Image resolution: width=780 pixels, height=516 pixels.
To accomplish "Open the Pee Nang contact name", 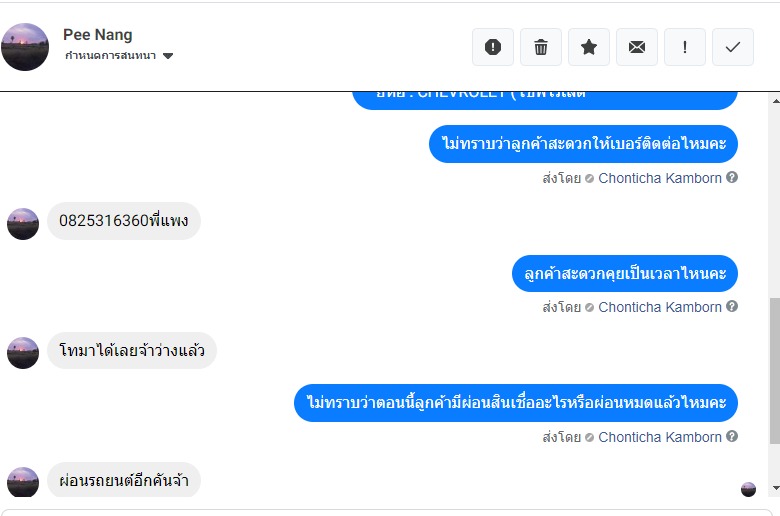I will tap(96, 35).
